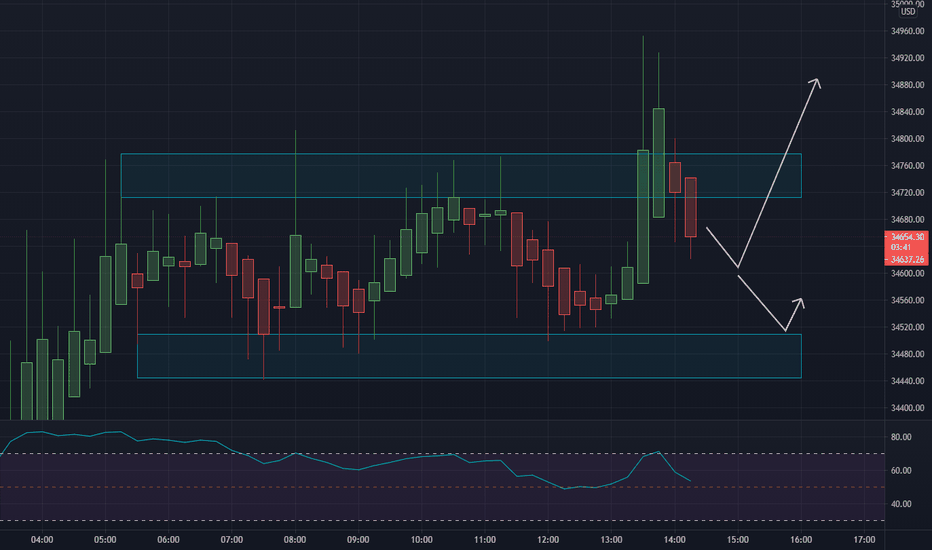
Task: Select the 34680.00 price axis value
Action: pos(907,219)
